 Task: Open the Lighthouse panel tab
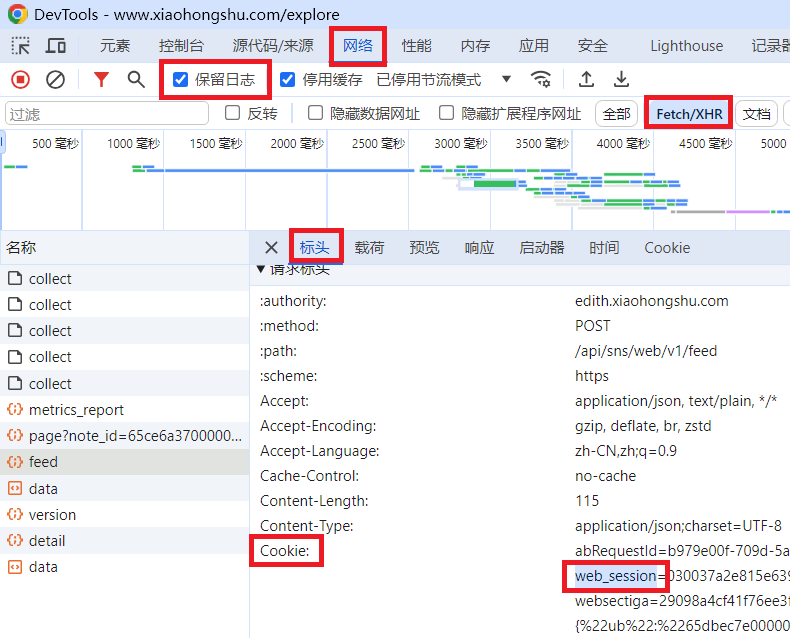(x=686, y=46)
